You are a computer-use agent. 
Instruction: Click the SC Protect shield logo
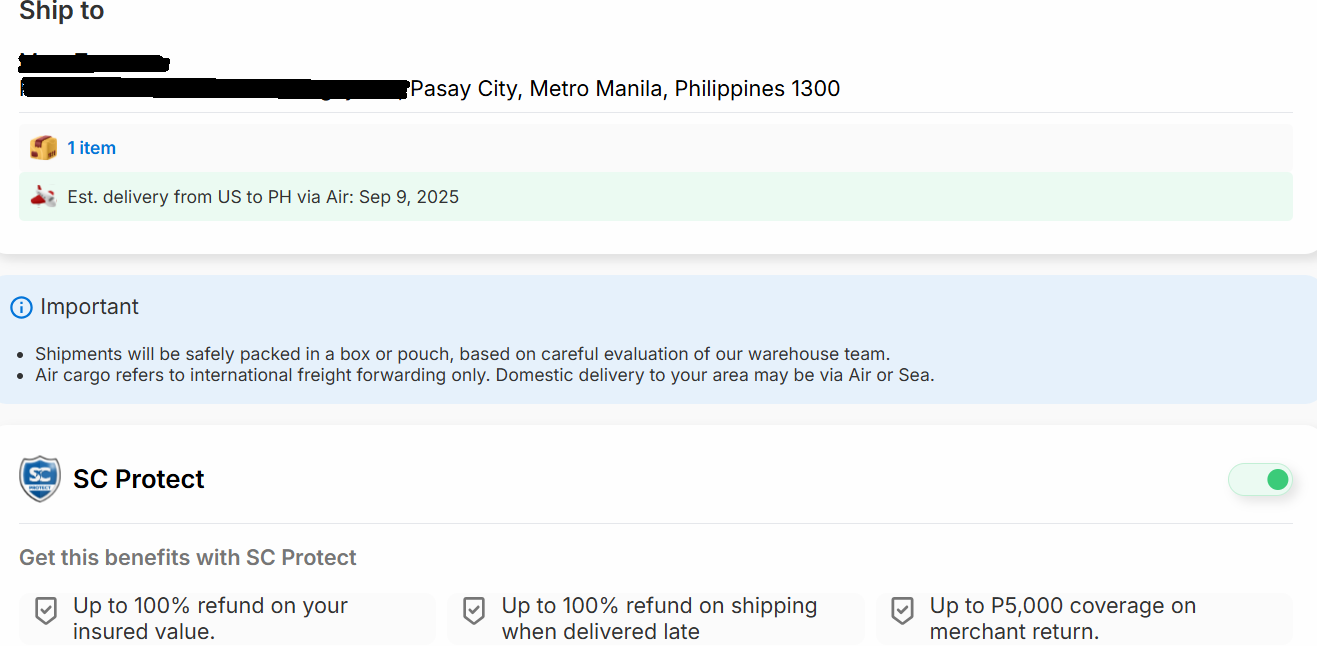pyautogui.click(x=40, y=479)
